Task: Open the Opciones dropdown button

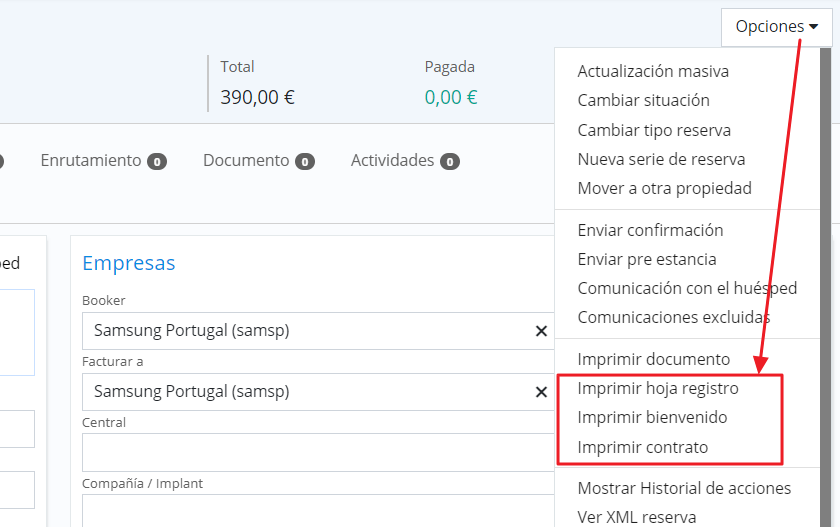Action: tap(776, 27)
